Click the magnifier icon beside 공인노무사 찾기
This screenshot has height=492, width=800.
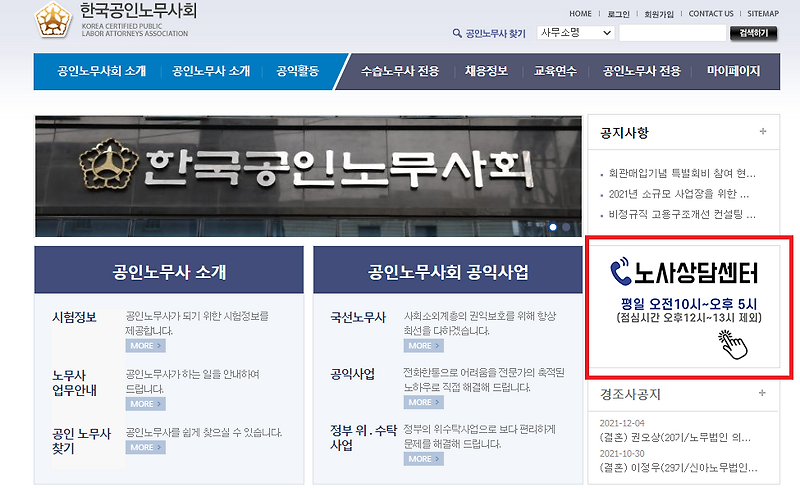[457, 33]
